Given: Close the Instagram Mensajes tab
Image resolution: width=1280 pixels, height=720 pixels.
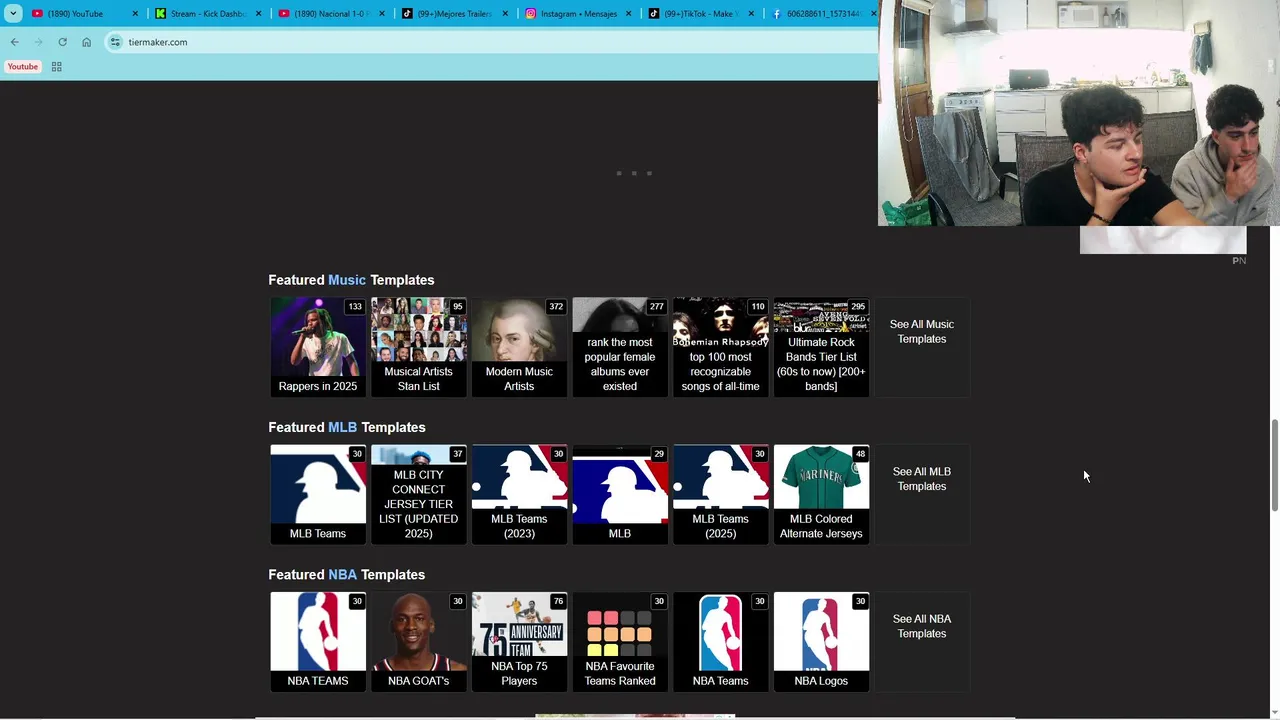Looking at the screenshot, I should pyautogui.click(x=628, y=14).
